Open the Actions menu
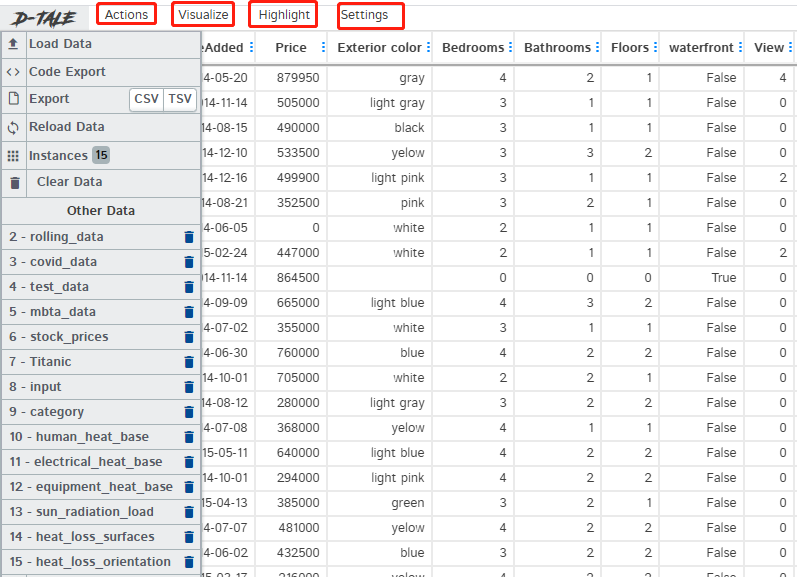The width and height of the screenshot is (797, 577). [x=126, y=15]
